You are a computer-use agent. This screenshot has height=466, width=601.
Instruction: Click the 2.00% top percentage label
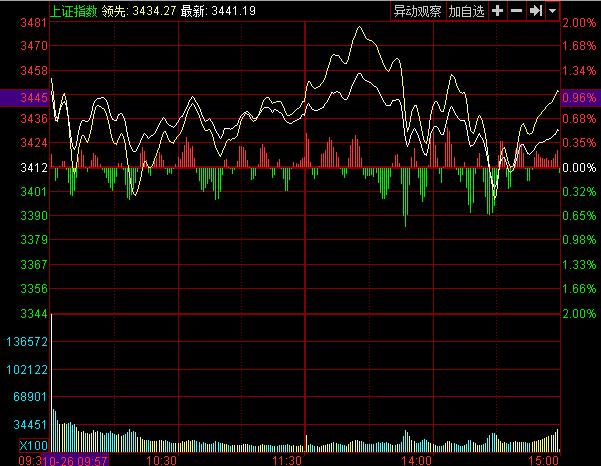click(578, 23)
